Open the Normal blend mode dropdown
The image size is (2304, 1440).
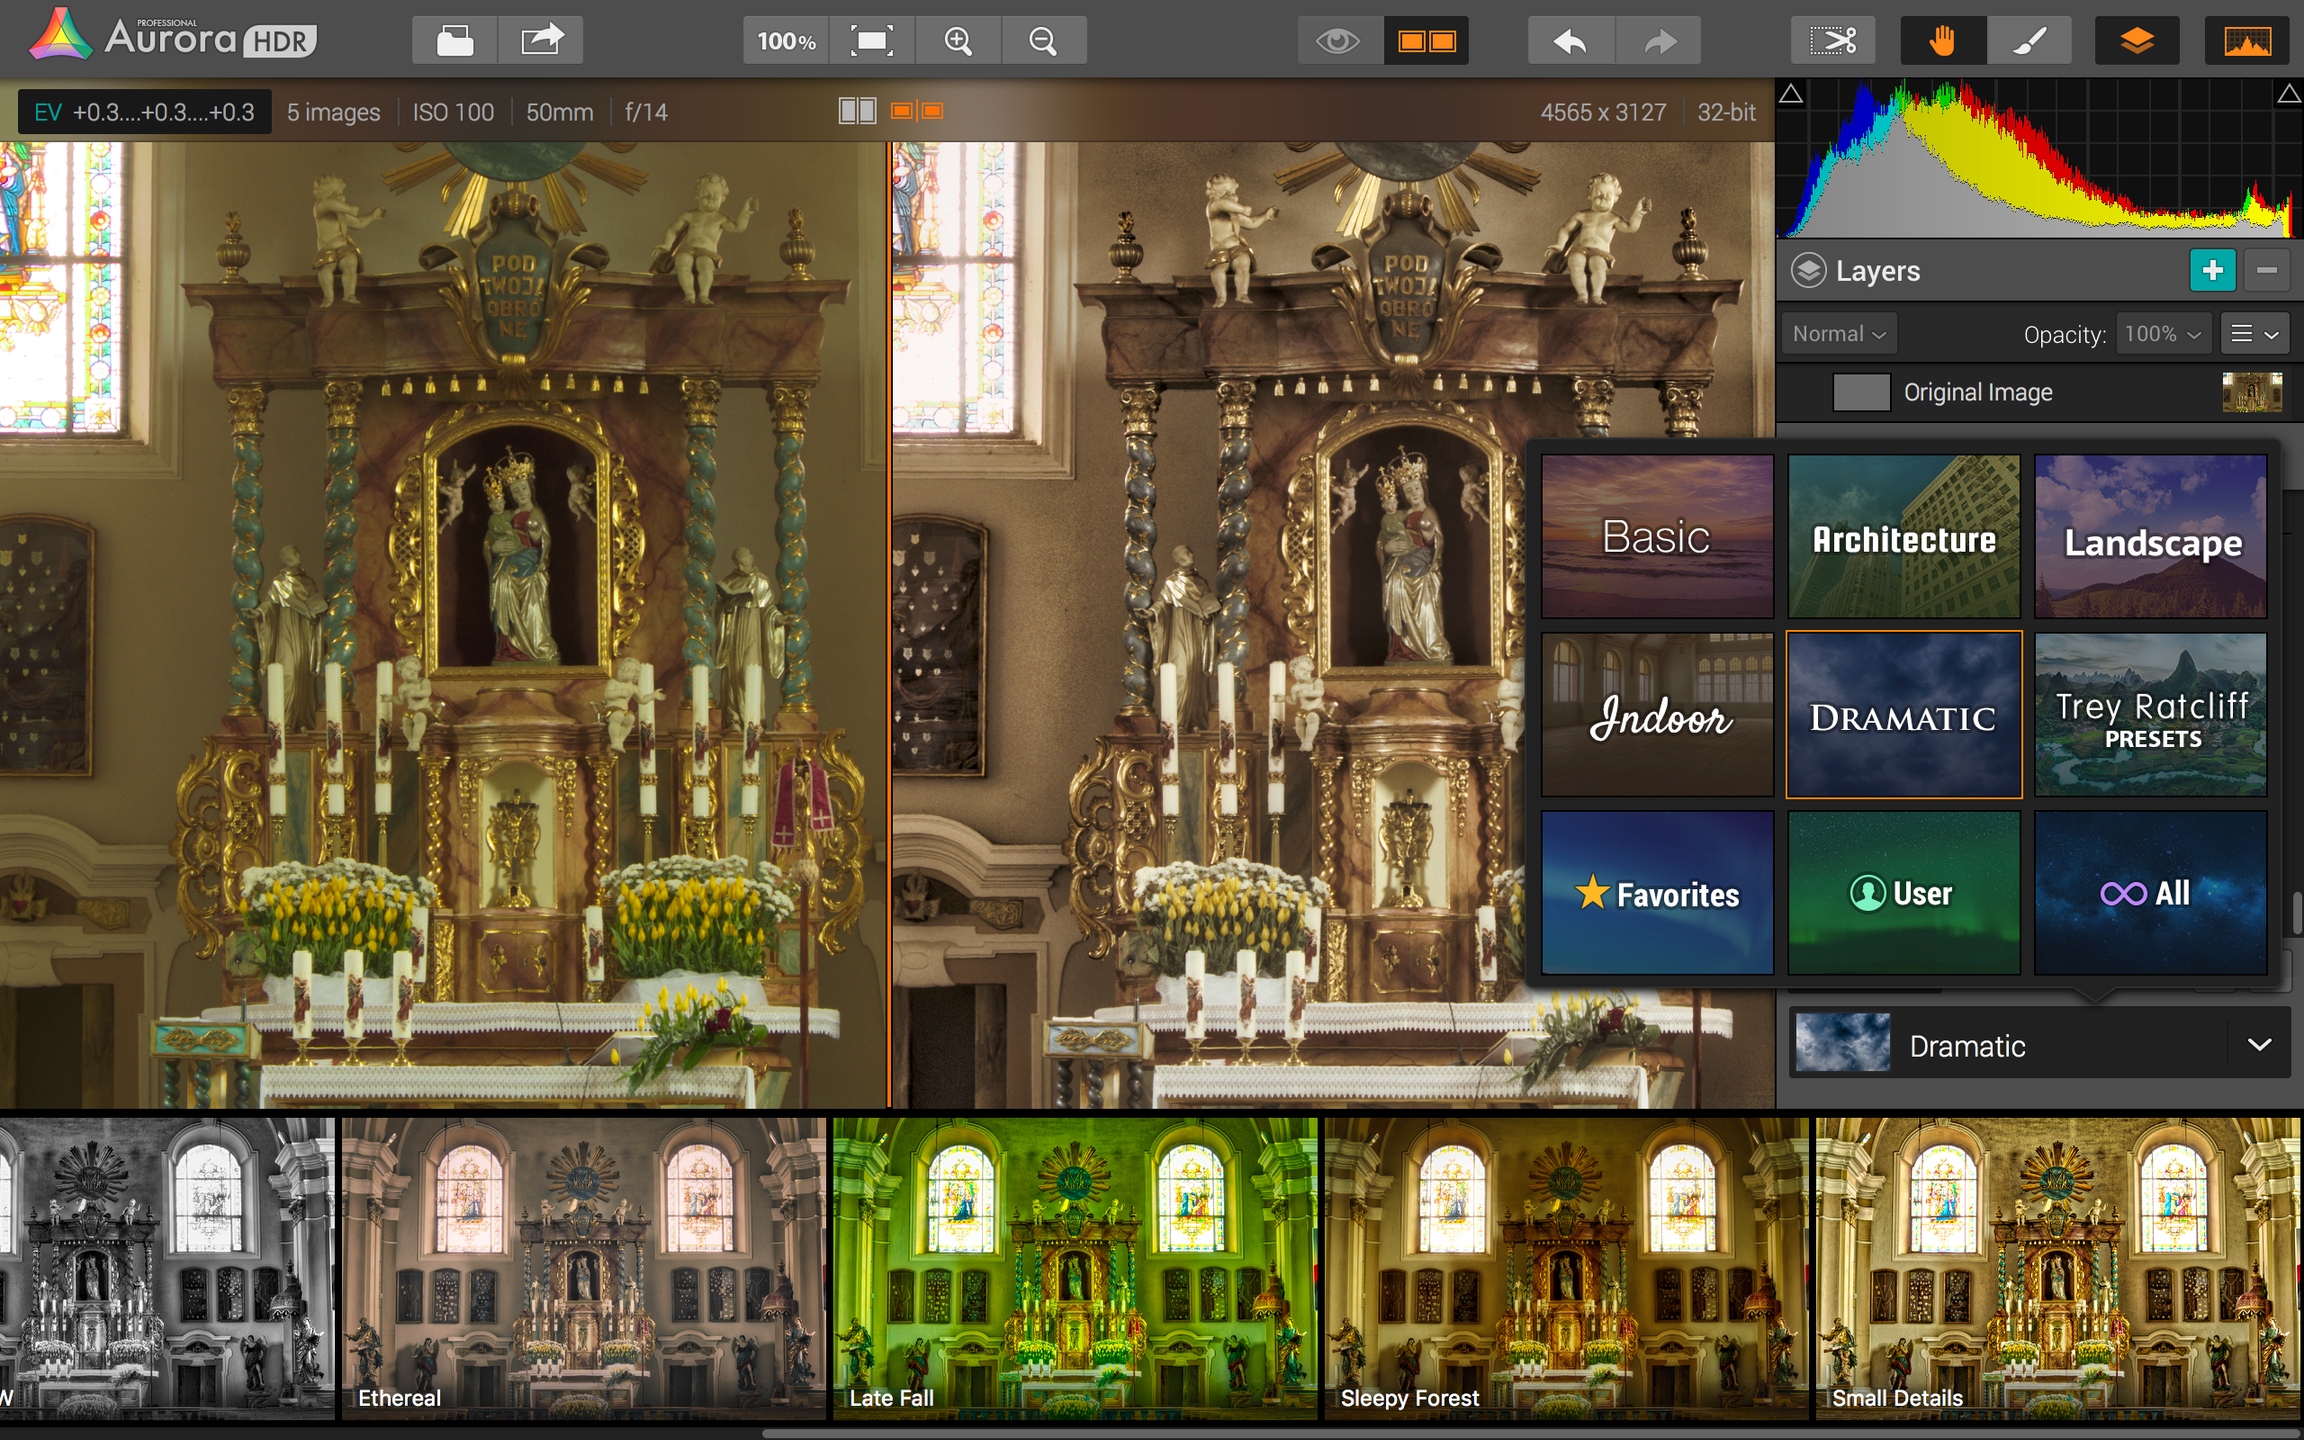[1839, 334]
